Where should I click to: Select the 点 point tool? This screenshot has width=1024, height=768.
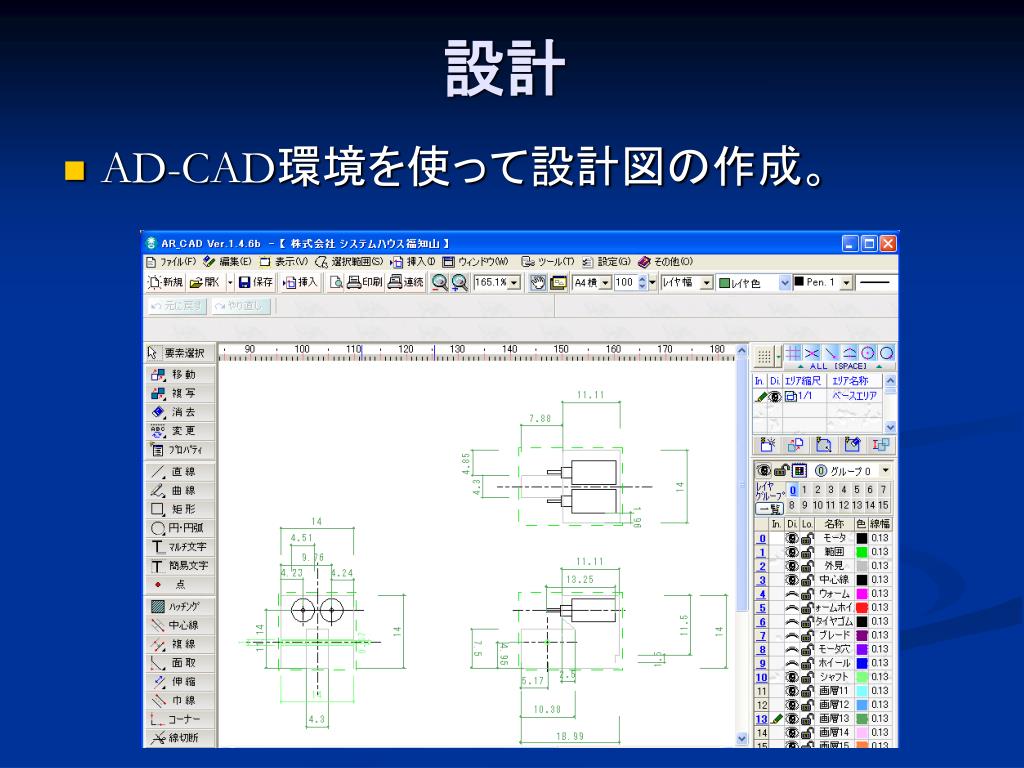pyautogui.click(x=180, y=584)
